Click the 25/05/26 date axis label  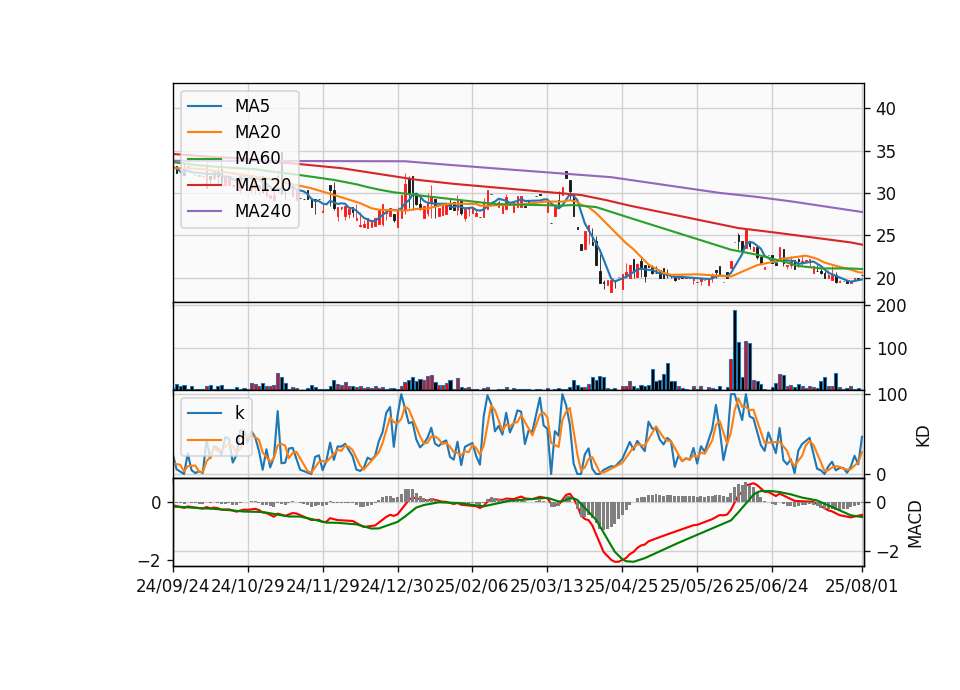pyautogui.click(x=697, y=586)
